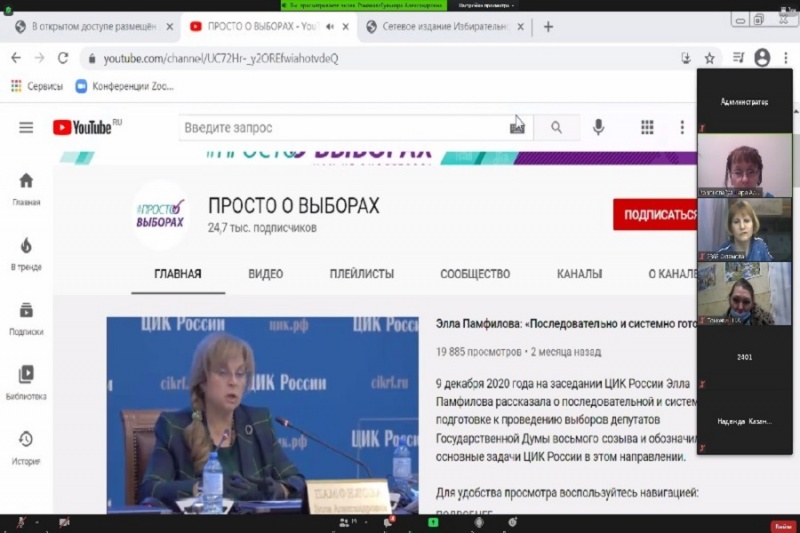Open В тренде in the sidebar

pyautogui.click(x=26, y=253)
